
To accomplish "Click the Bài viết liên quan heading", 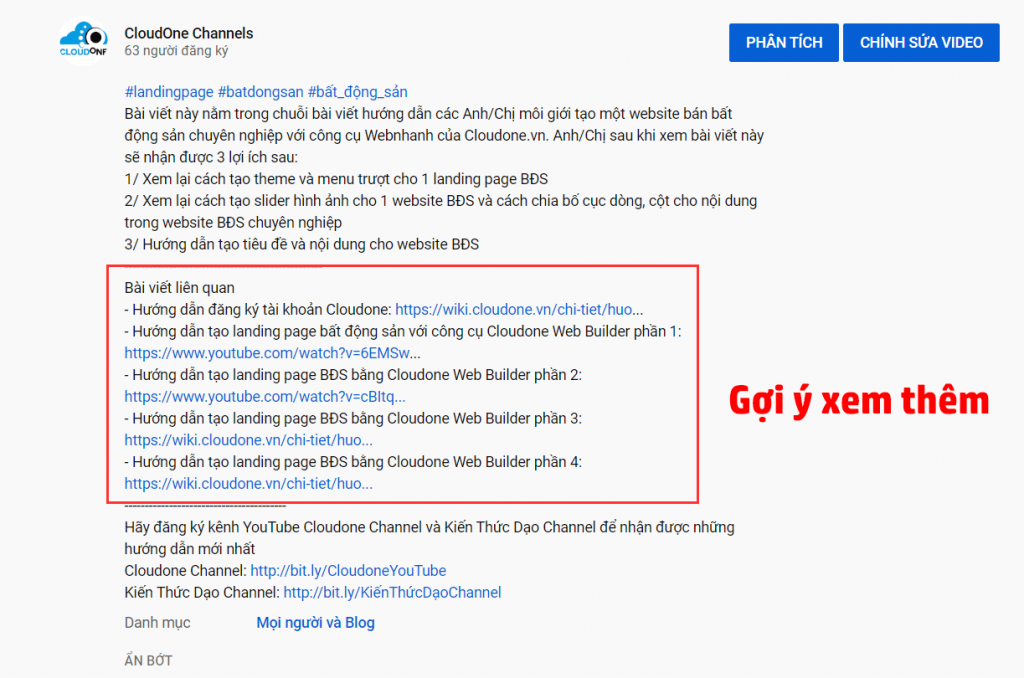I will click(180, 288).
